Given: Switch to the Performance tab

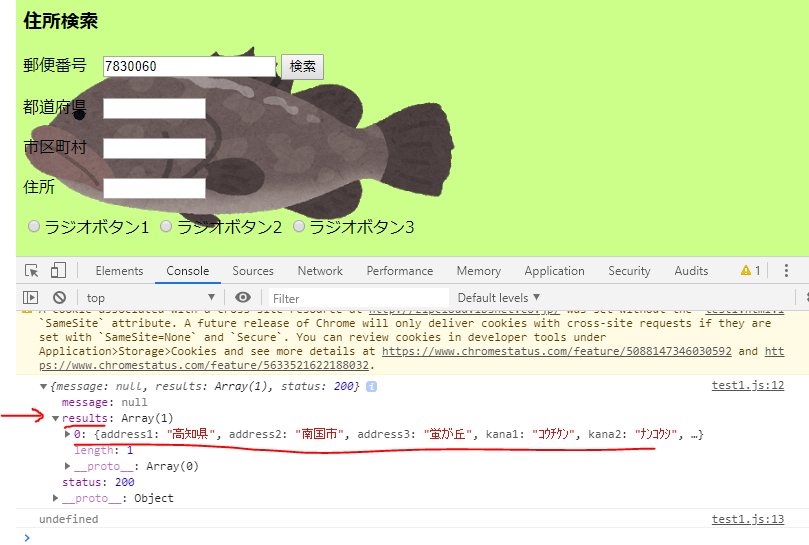Looking at the screenshot, I should point(400,271).
